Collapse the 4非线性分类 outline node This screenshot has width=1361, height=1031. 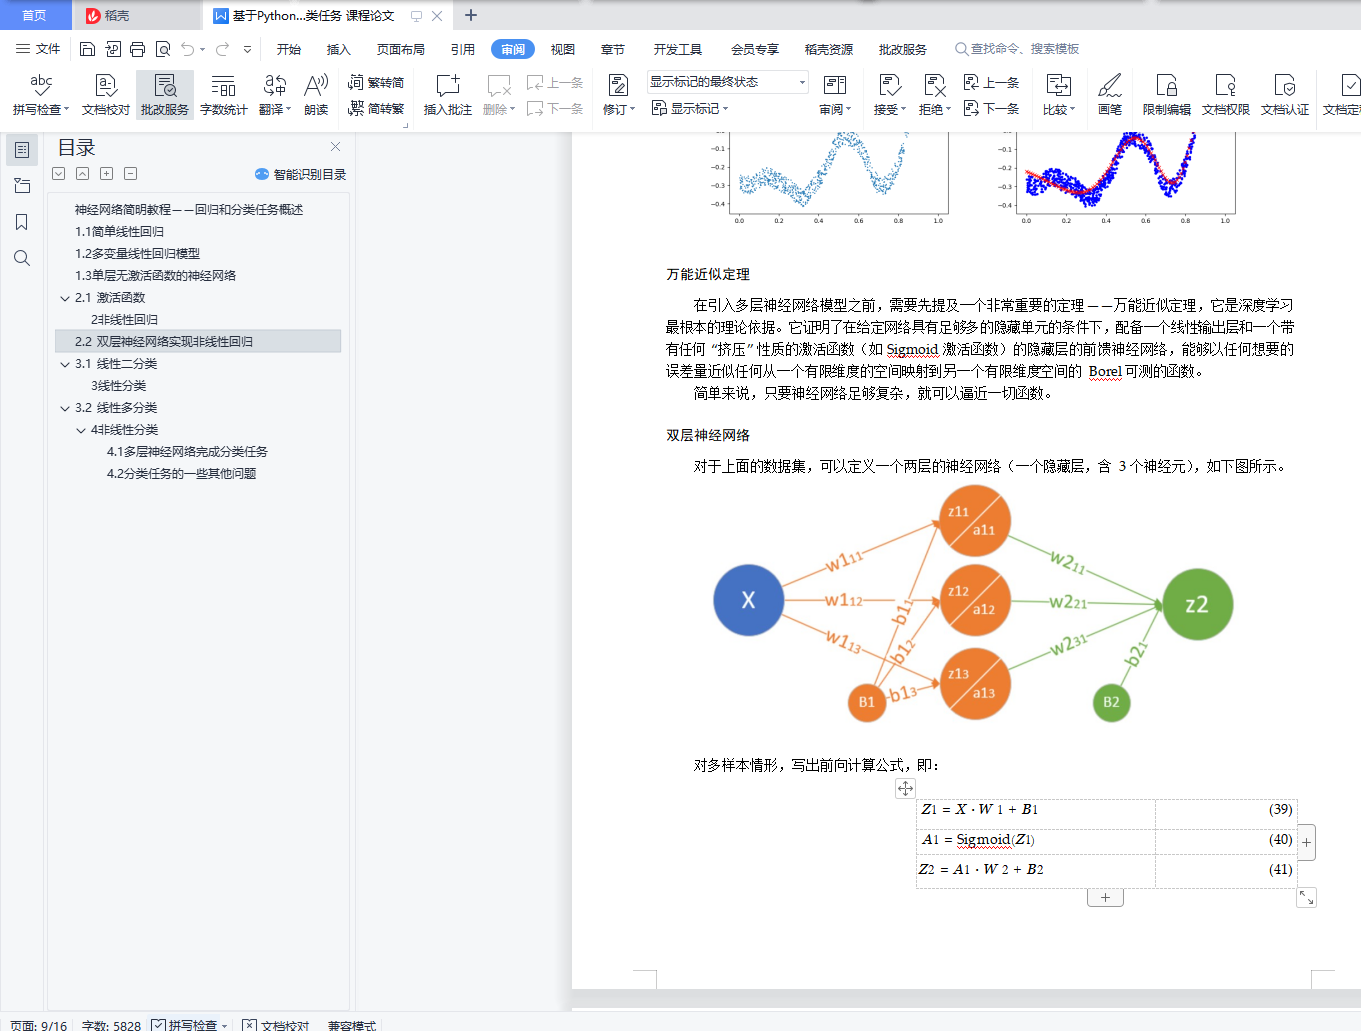click(81, 430)
